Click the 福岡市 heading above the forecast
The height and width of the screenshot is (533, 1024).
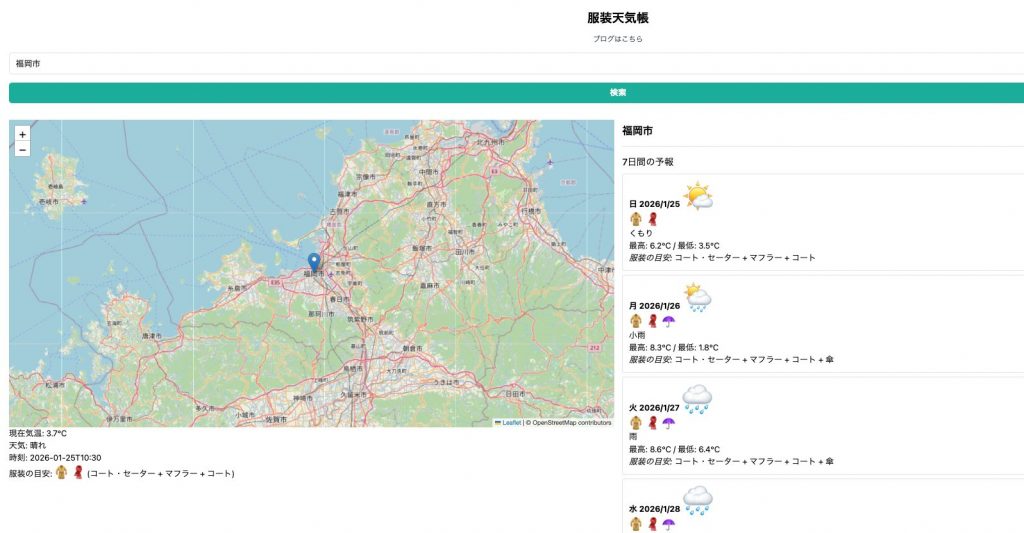tap(637, 131)
